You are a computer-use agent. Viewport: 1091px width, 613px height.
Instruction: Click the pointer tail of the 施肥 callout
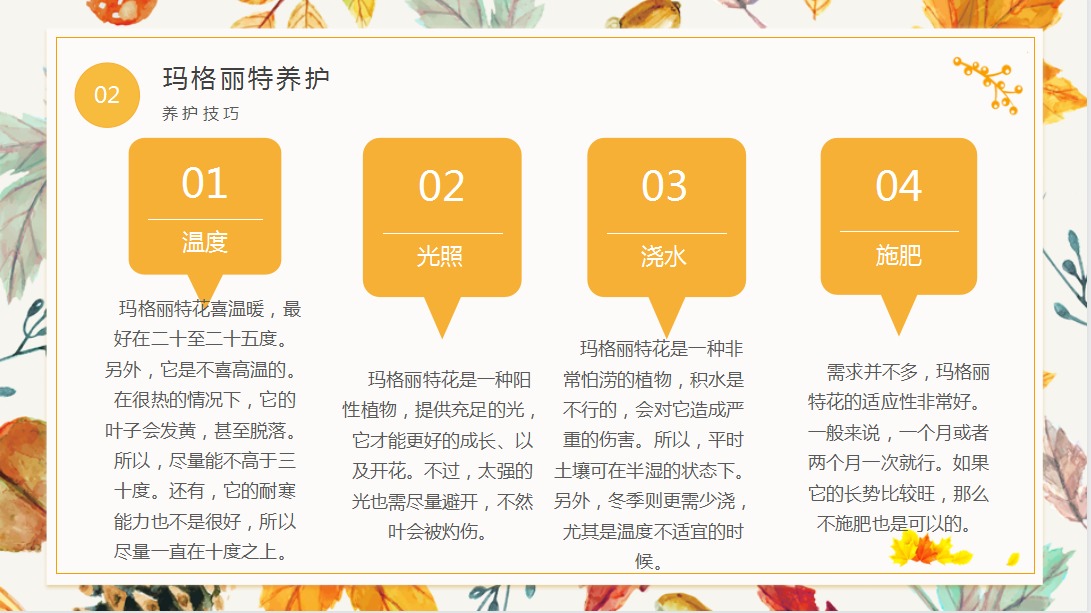click(x=899, y=314)
